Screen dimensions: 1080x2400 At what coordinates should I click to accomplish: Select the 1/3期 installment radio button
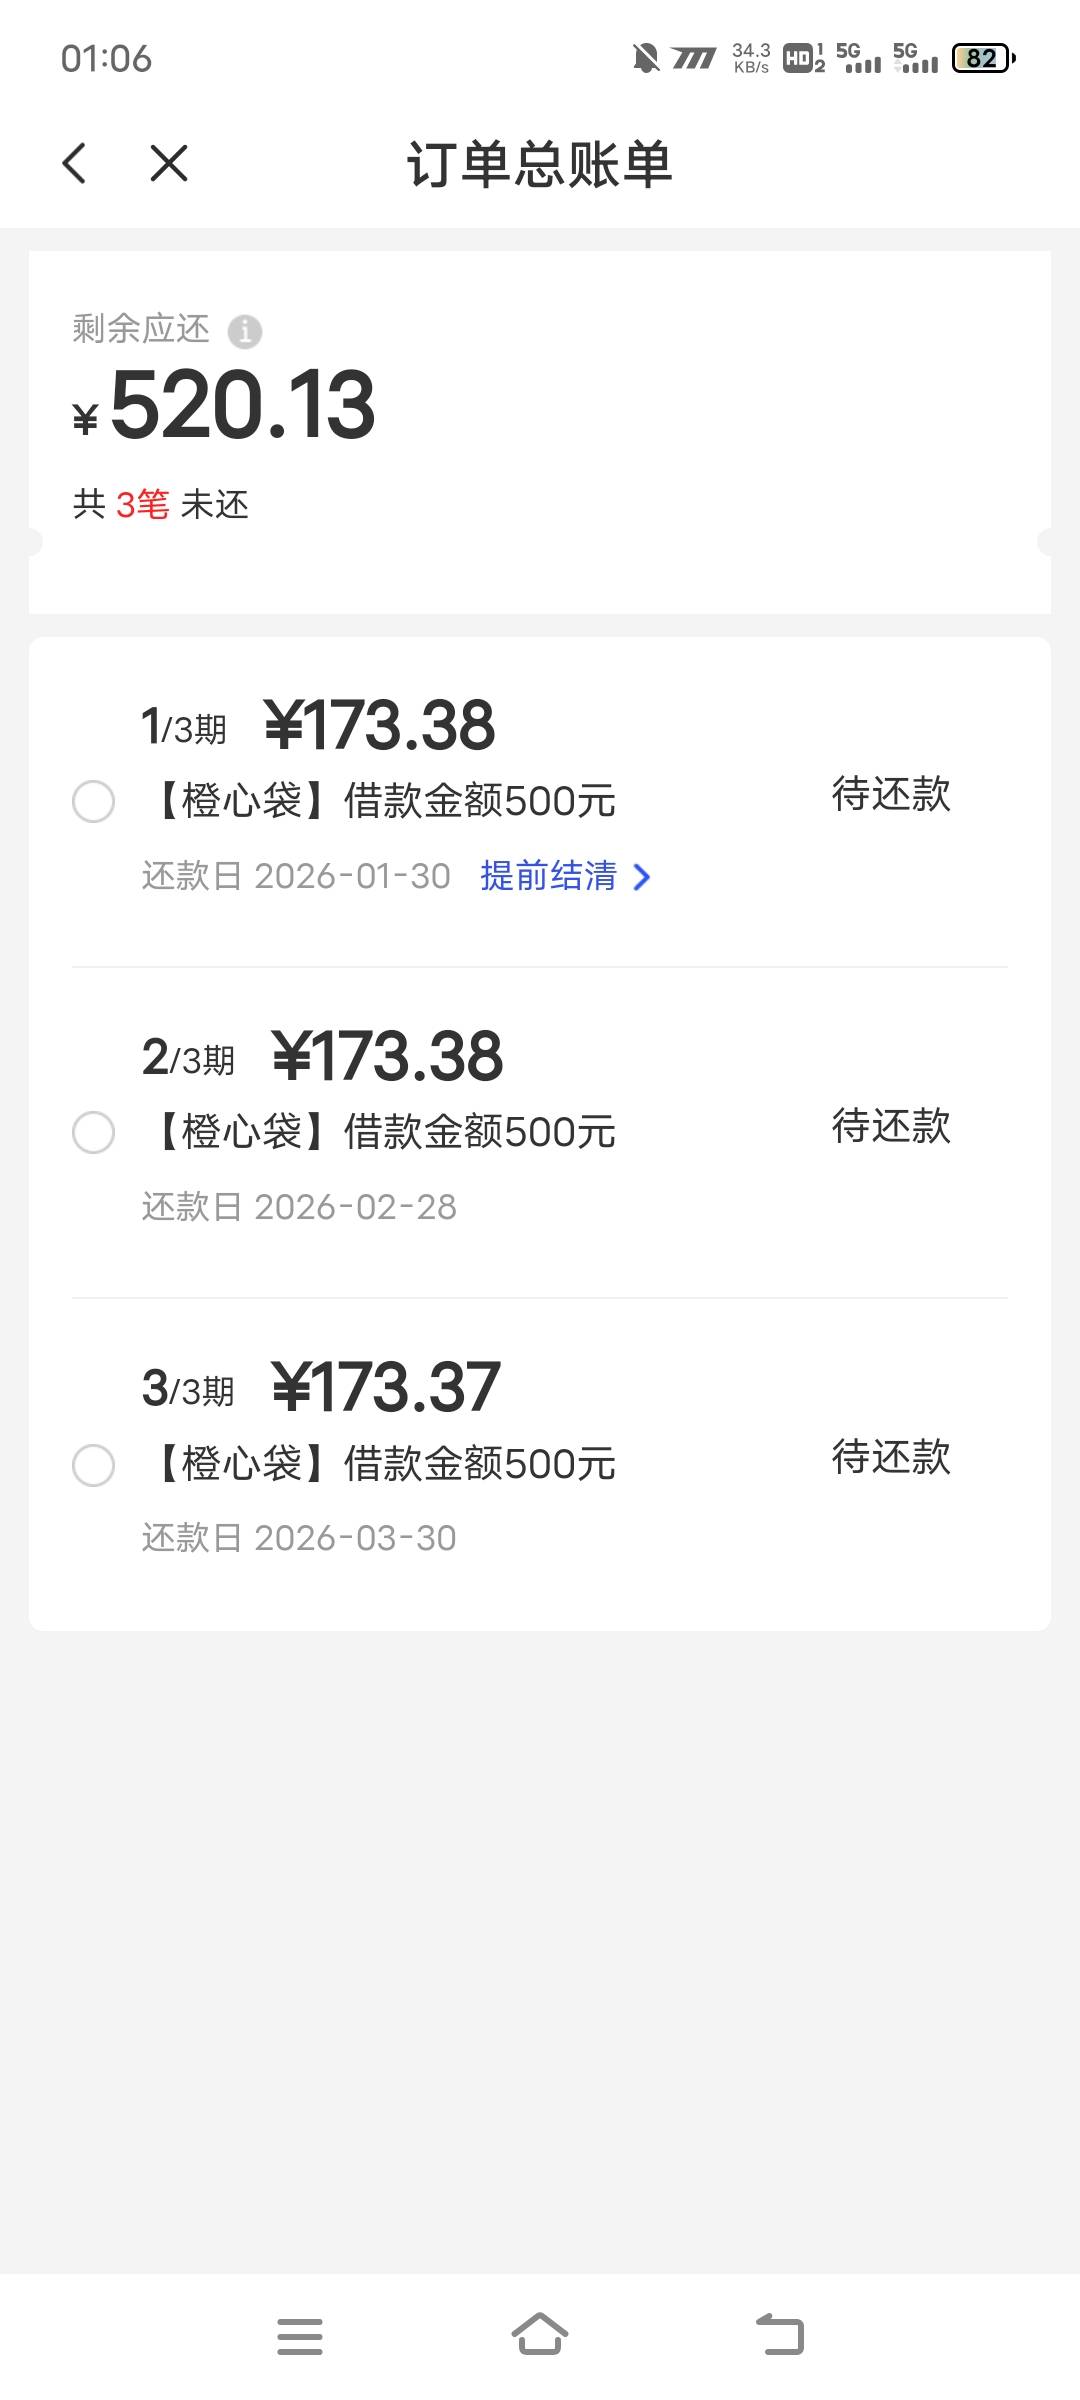pos(94,802)
